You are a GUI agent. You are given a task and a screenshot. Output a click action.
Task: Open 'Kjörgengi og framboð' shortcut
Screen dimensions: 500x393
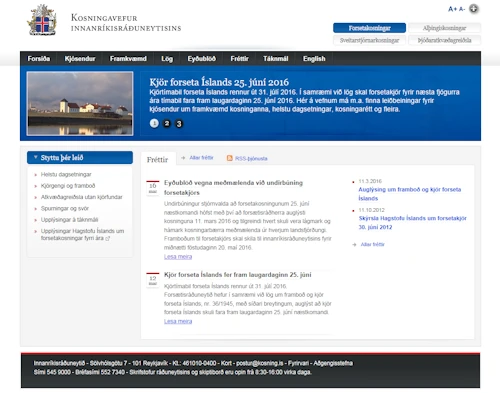click(68, 186)
